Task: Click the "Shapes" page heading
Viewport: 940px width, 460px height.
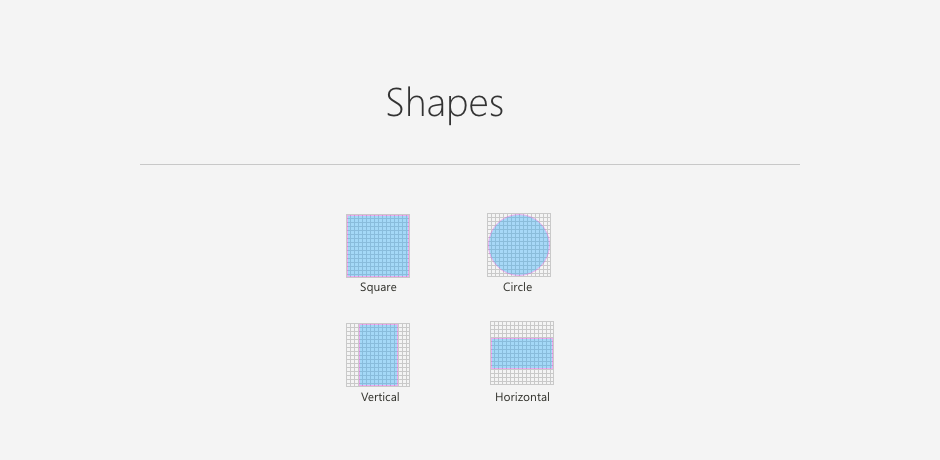Action: [445, 103]
